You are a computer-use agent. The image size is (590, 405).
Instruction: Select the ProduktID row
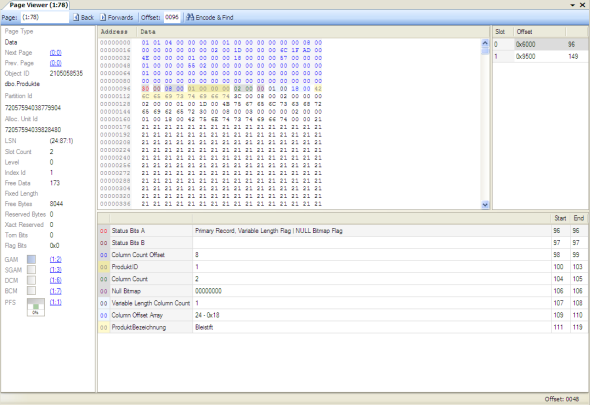tap(343, 267)
